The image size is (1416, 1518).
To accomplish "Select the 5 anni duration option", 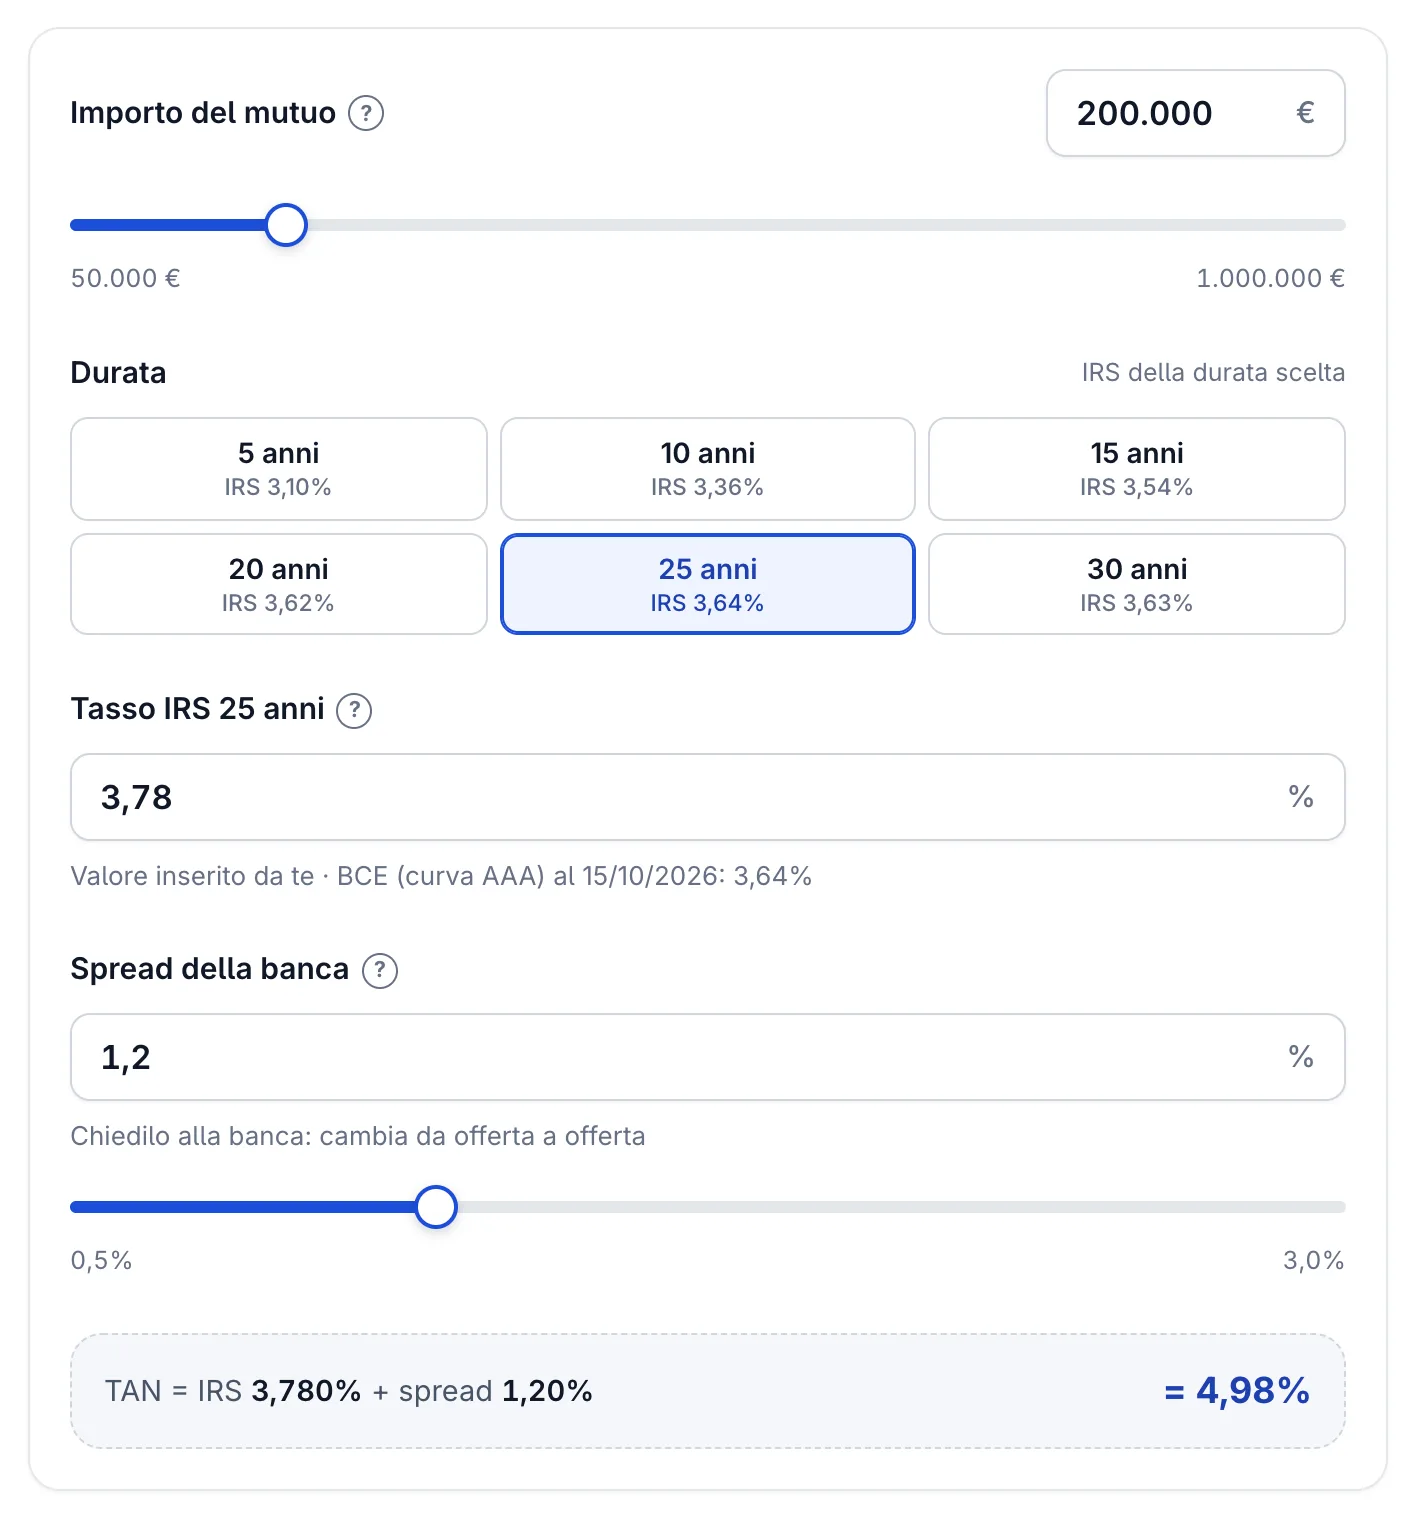I will (x=279, y=469).
